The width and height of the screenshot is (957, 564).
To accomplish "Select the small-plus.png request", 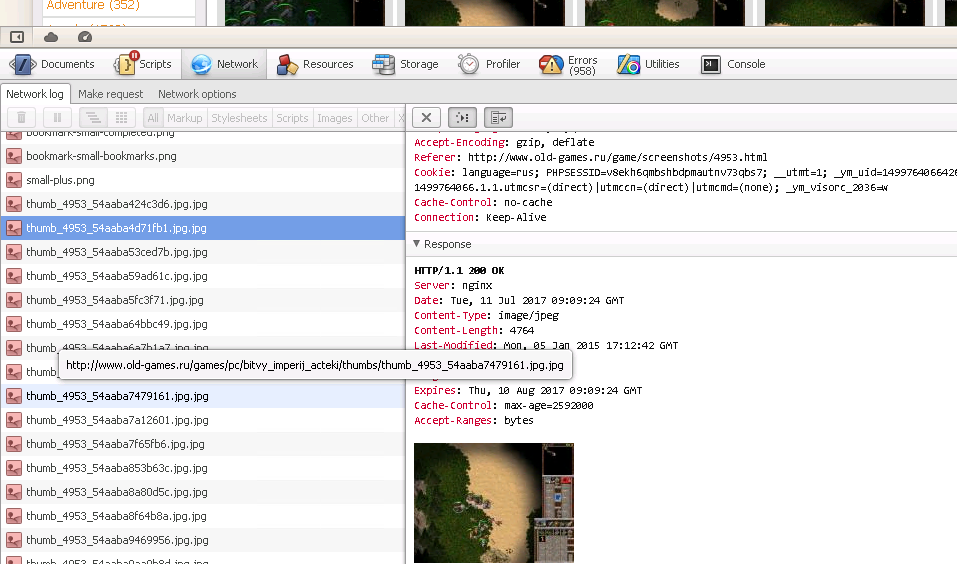I will tap(61, 180).
